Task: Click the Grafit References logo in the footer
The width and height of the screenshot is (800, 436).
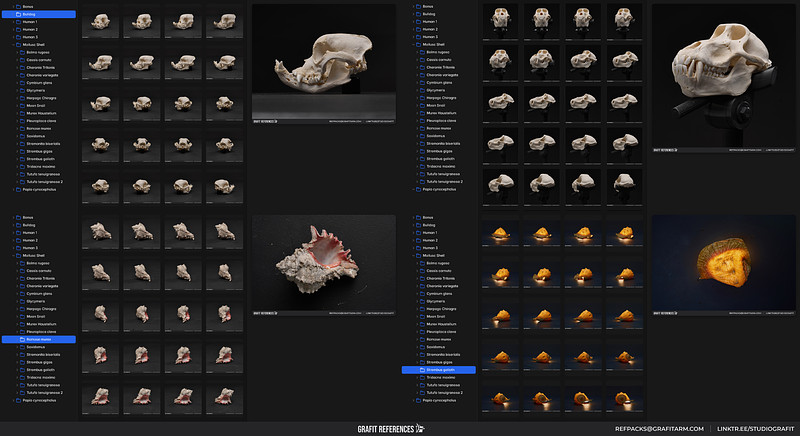Action: 391,429
